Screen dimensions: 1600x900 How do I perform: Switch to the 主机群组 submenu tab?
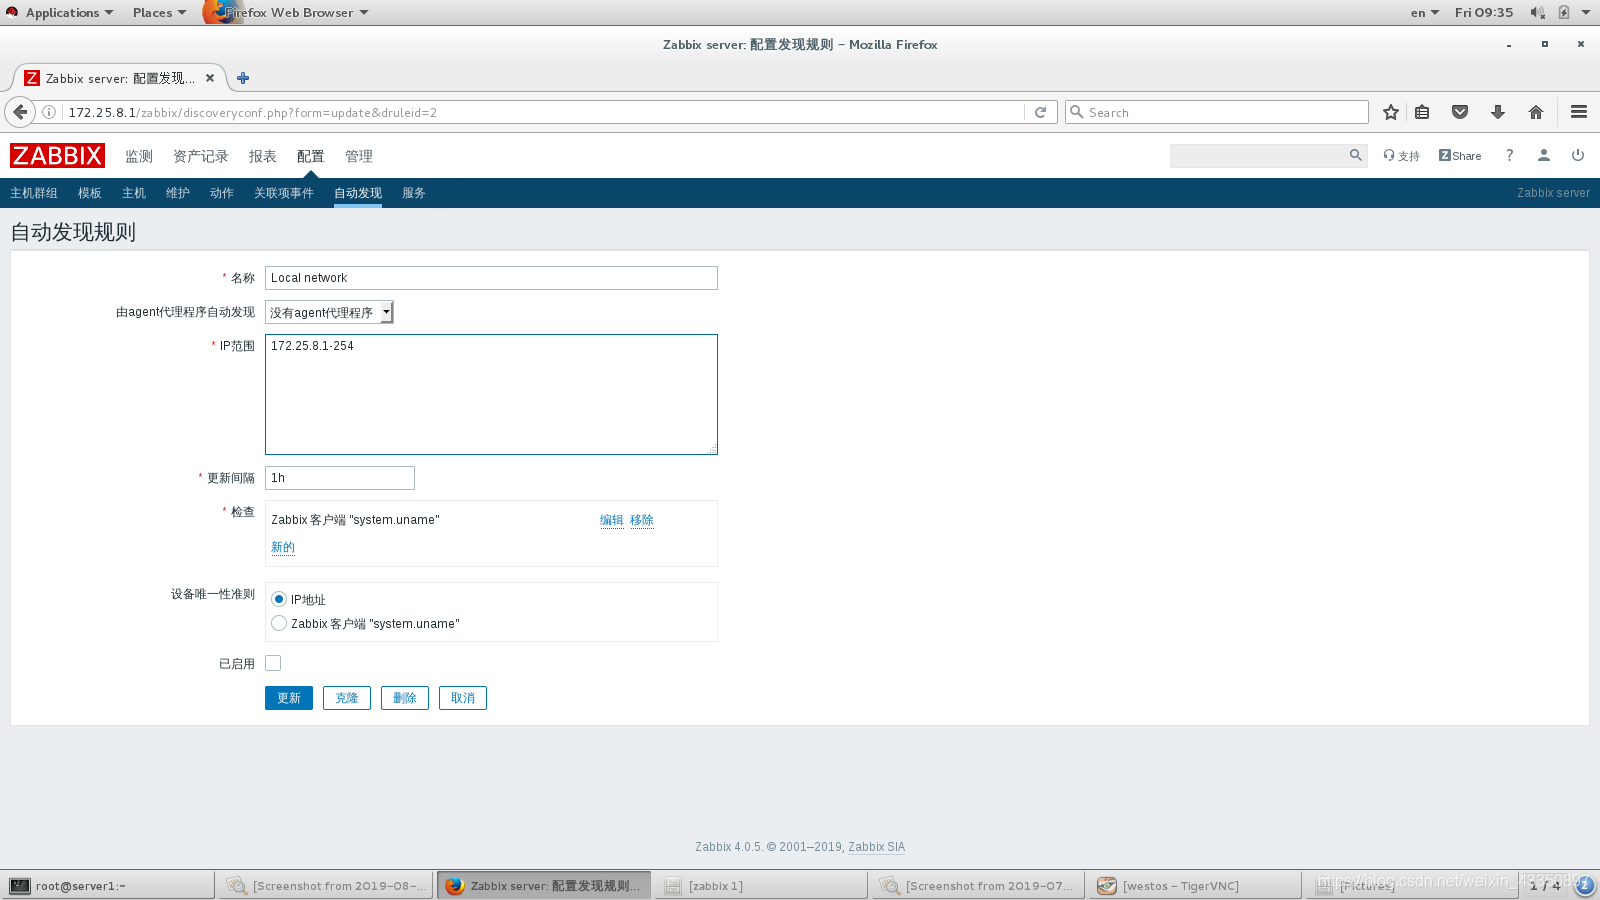[x=34, y=193]
